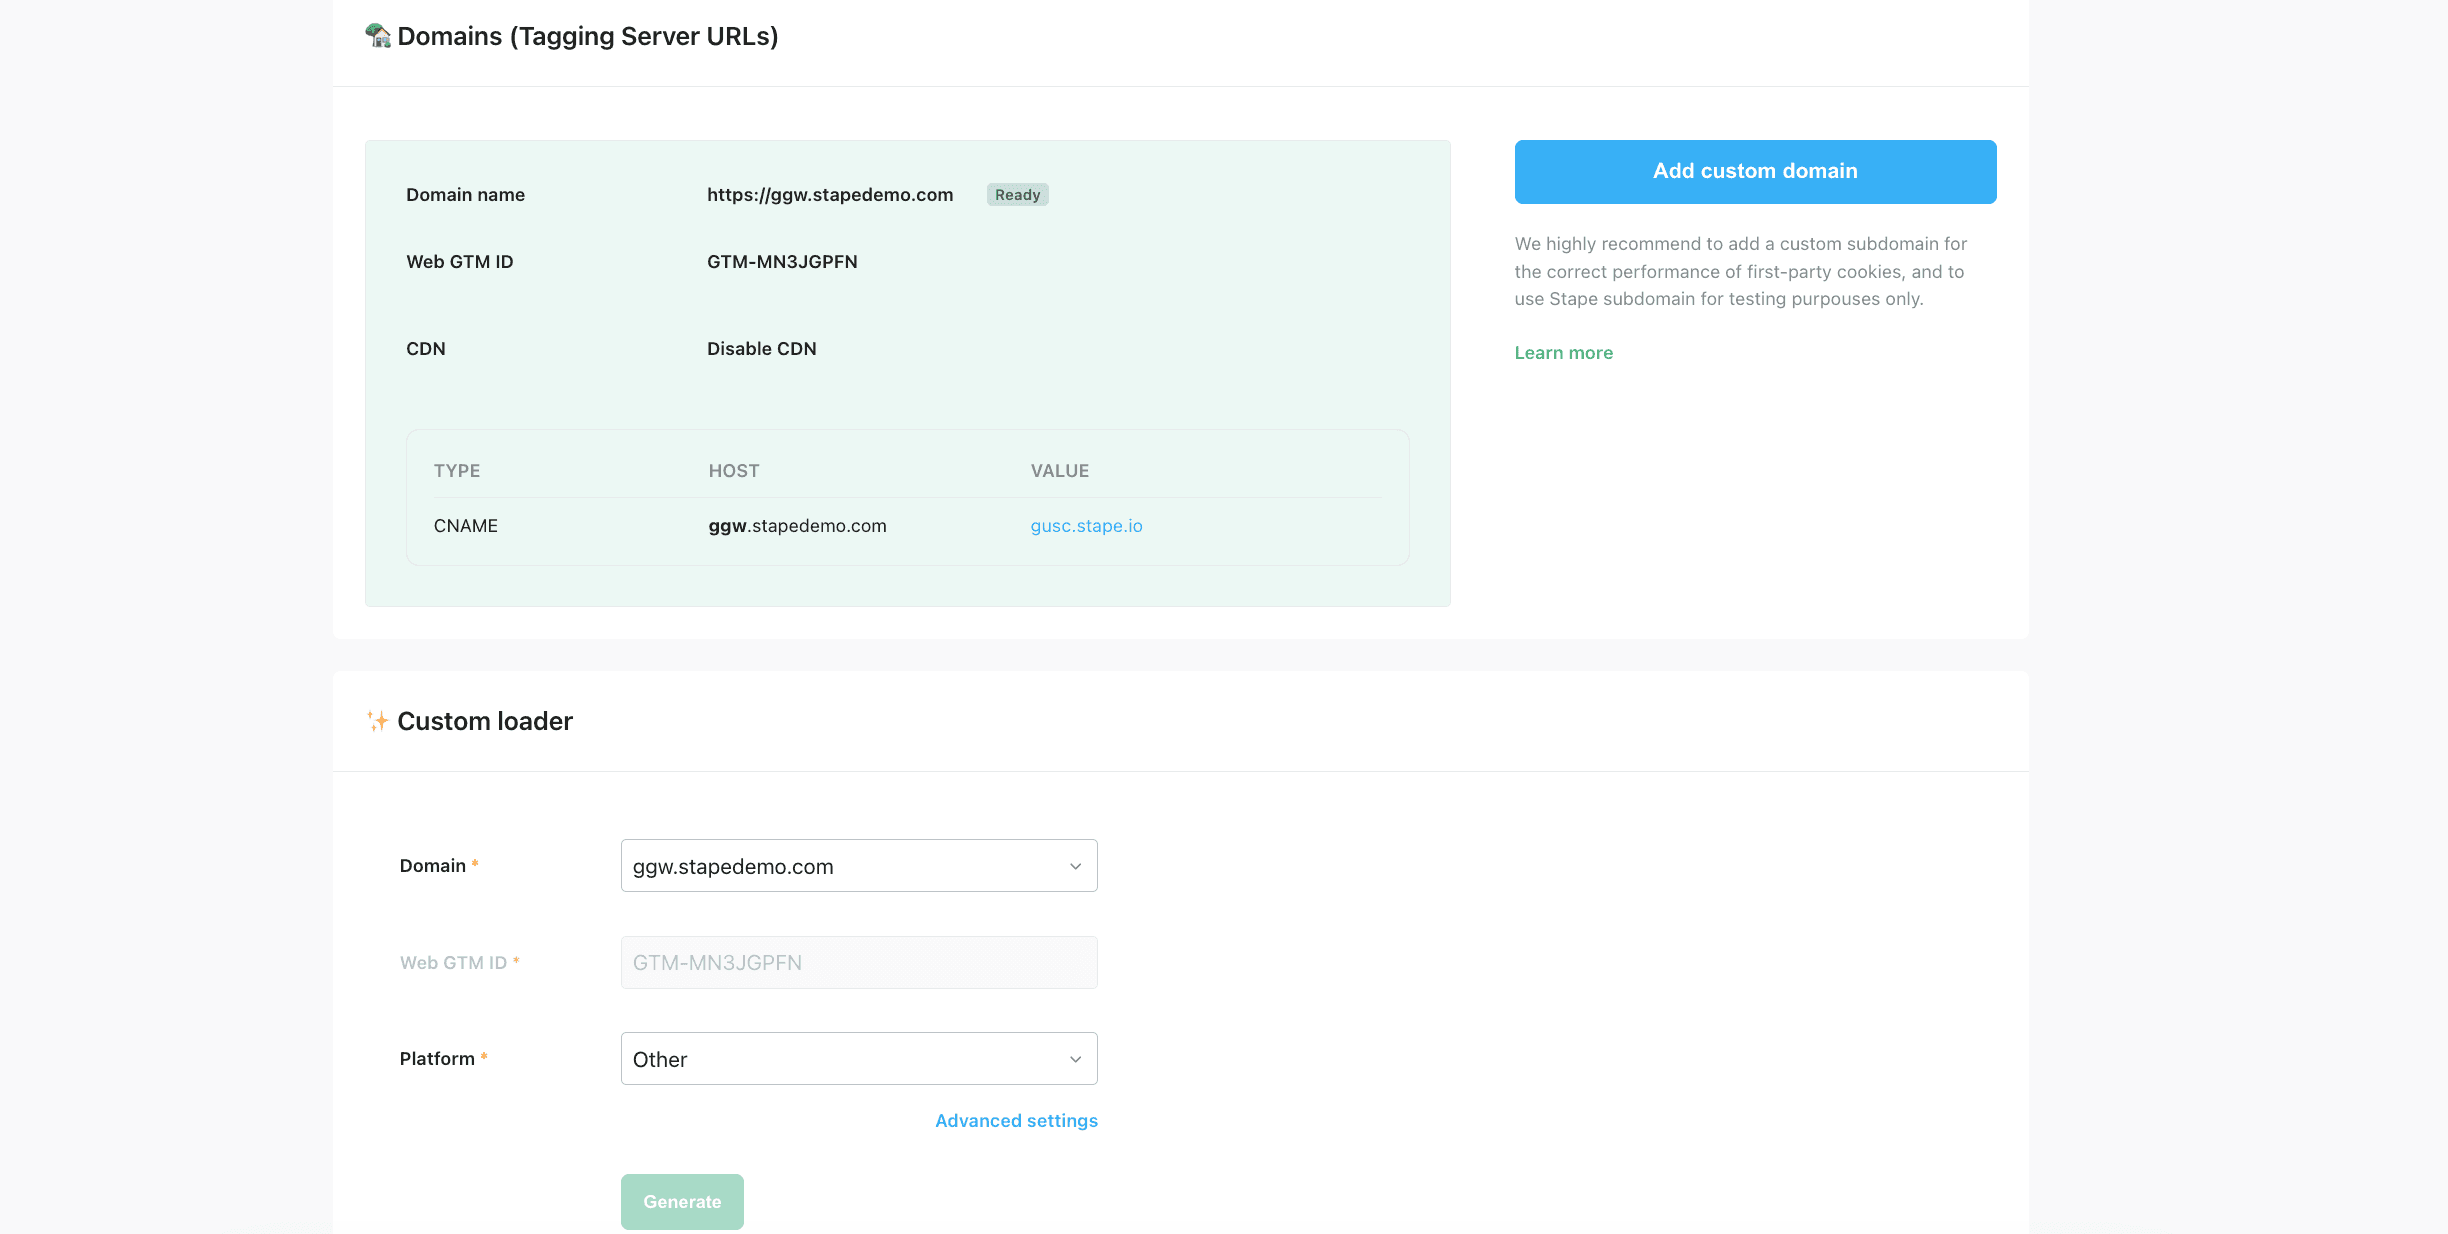
Task: Open Advanced settings link
Action: (1016, 1121)
